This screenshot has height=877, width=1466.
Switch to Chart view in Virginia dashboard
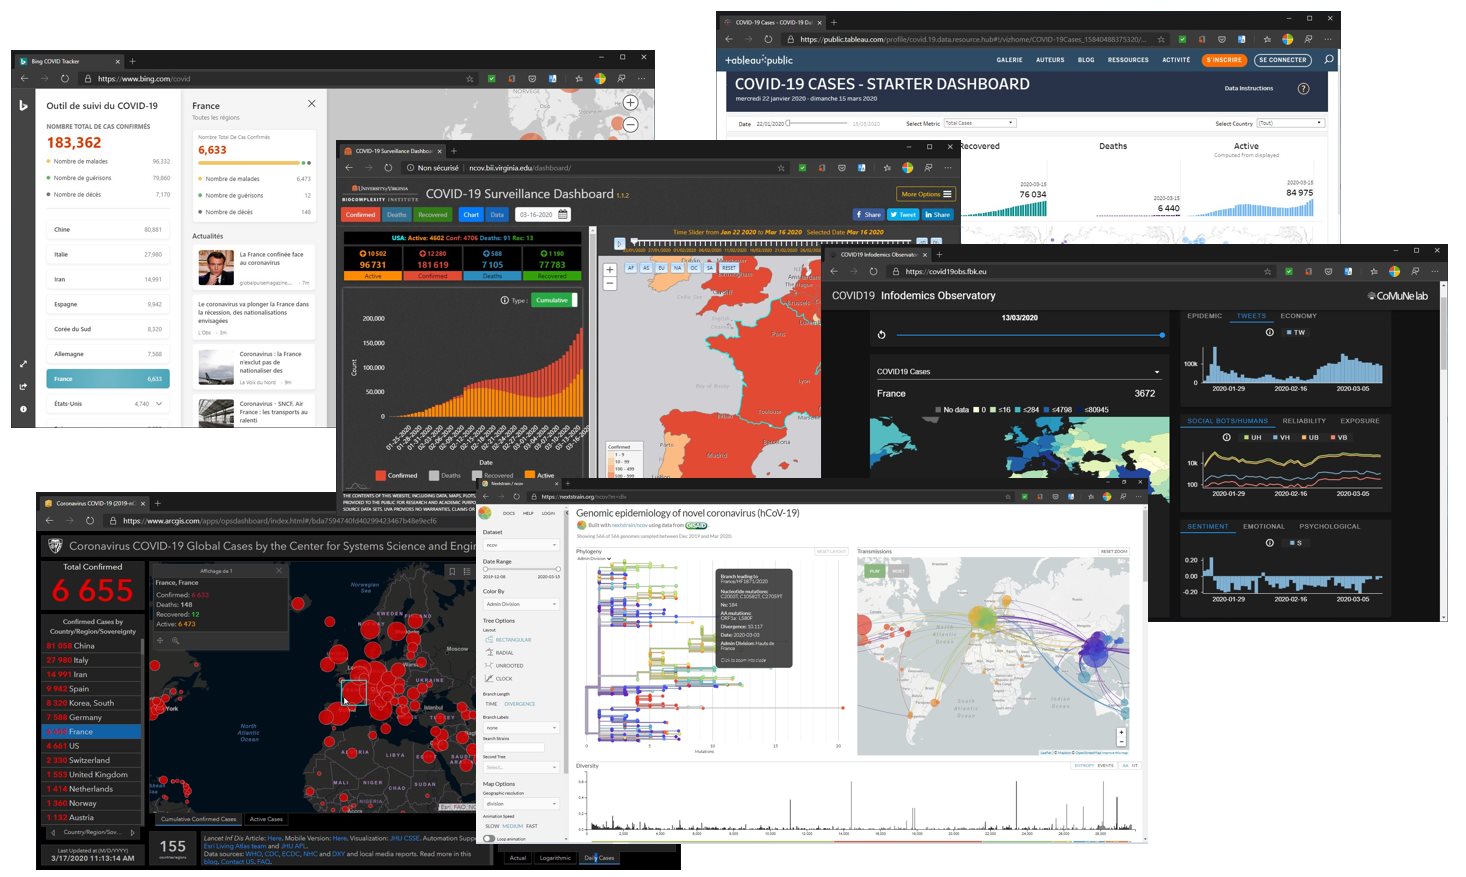point(471,215)
